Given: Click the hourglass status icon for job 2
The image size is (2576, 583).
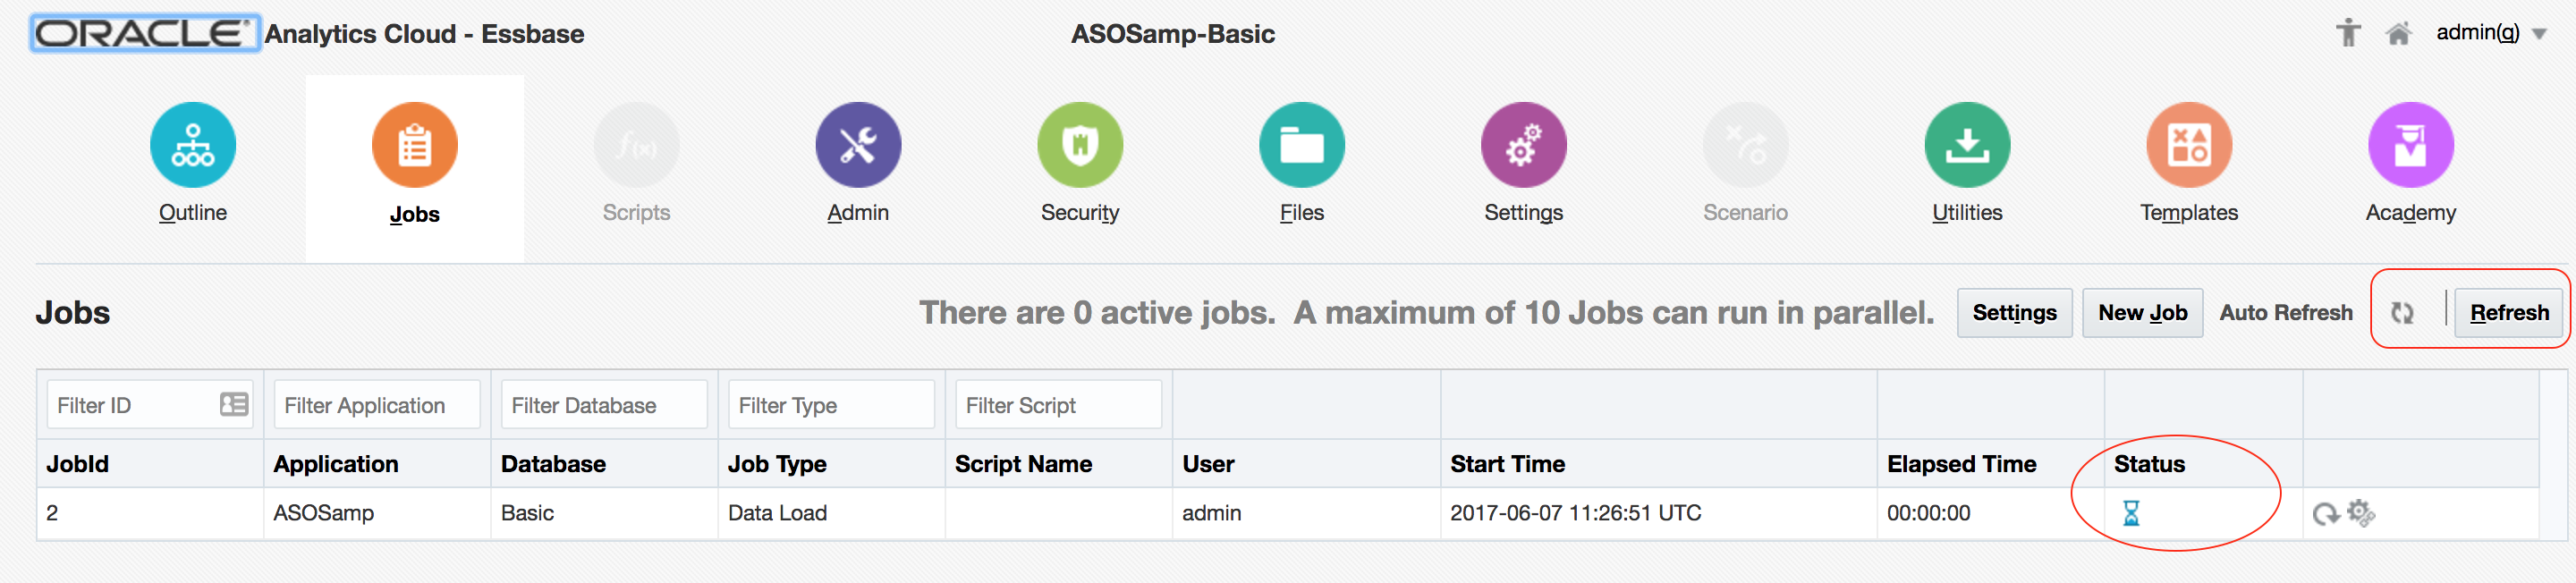Looking at the screenshot, I should click(x=2131, y=514).
